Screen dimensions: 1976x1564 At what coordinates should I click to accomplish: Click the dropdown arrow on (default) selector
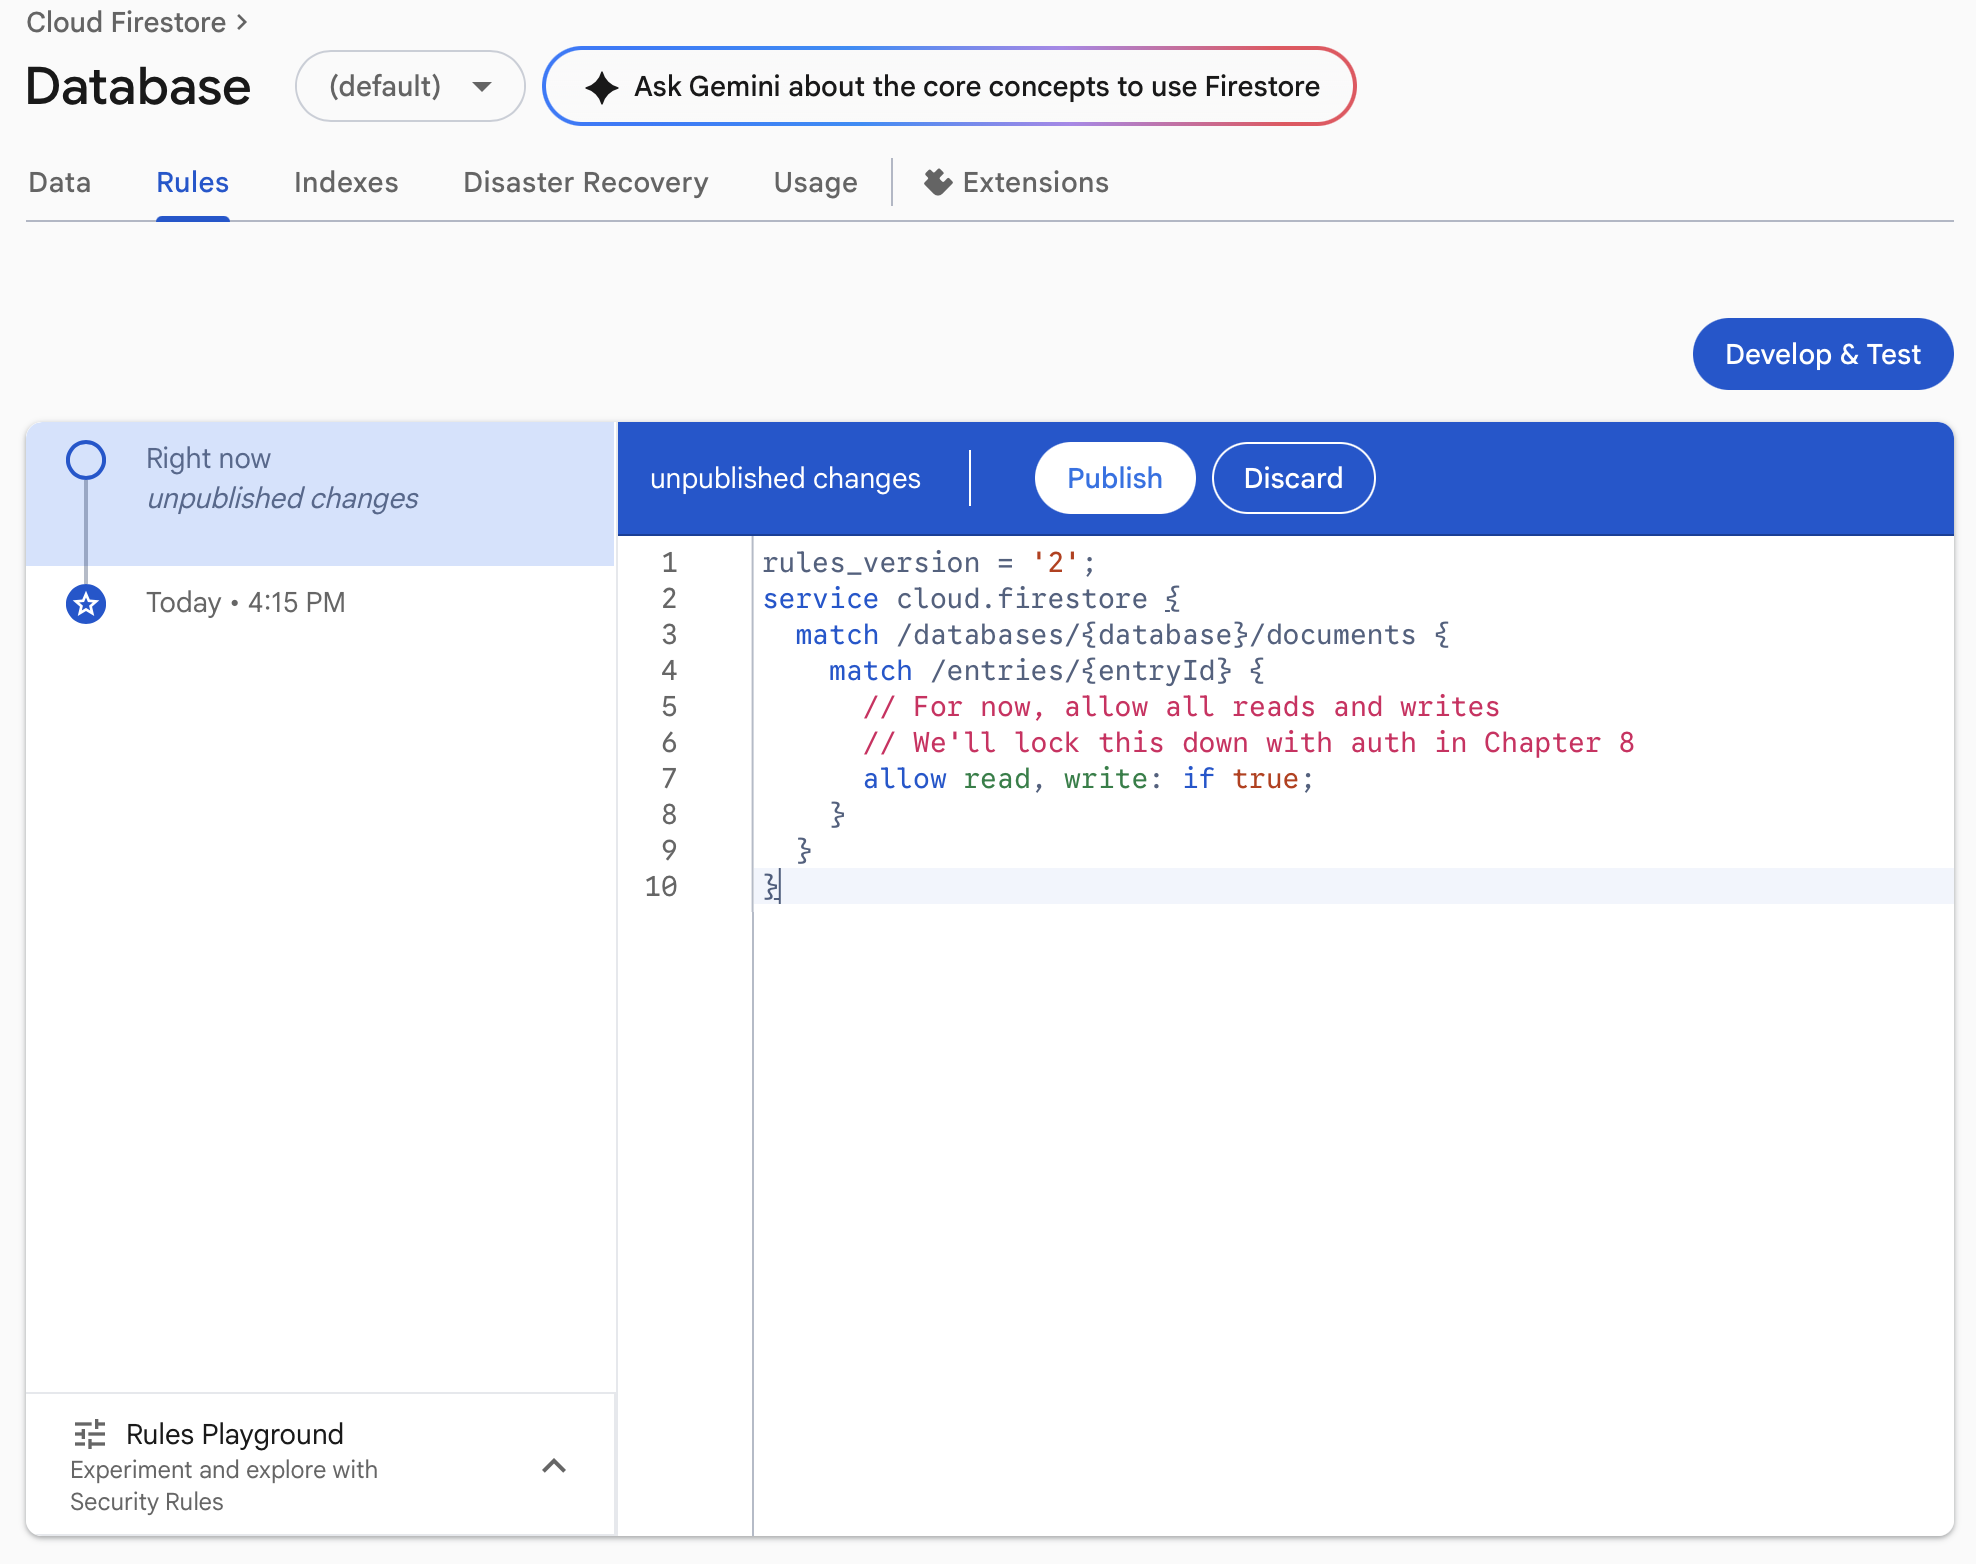tap(483, 86)
